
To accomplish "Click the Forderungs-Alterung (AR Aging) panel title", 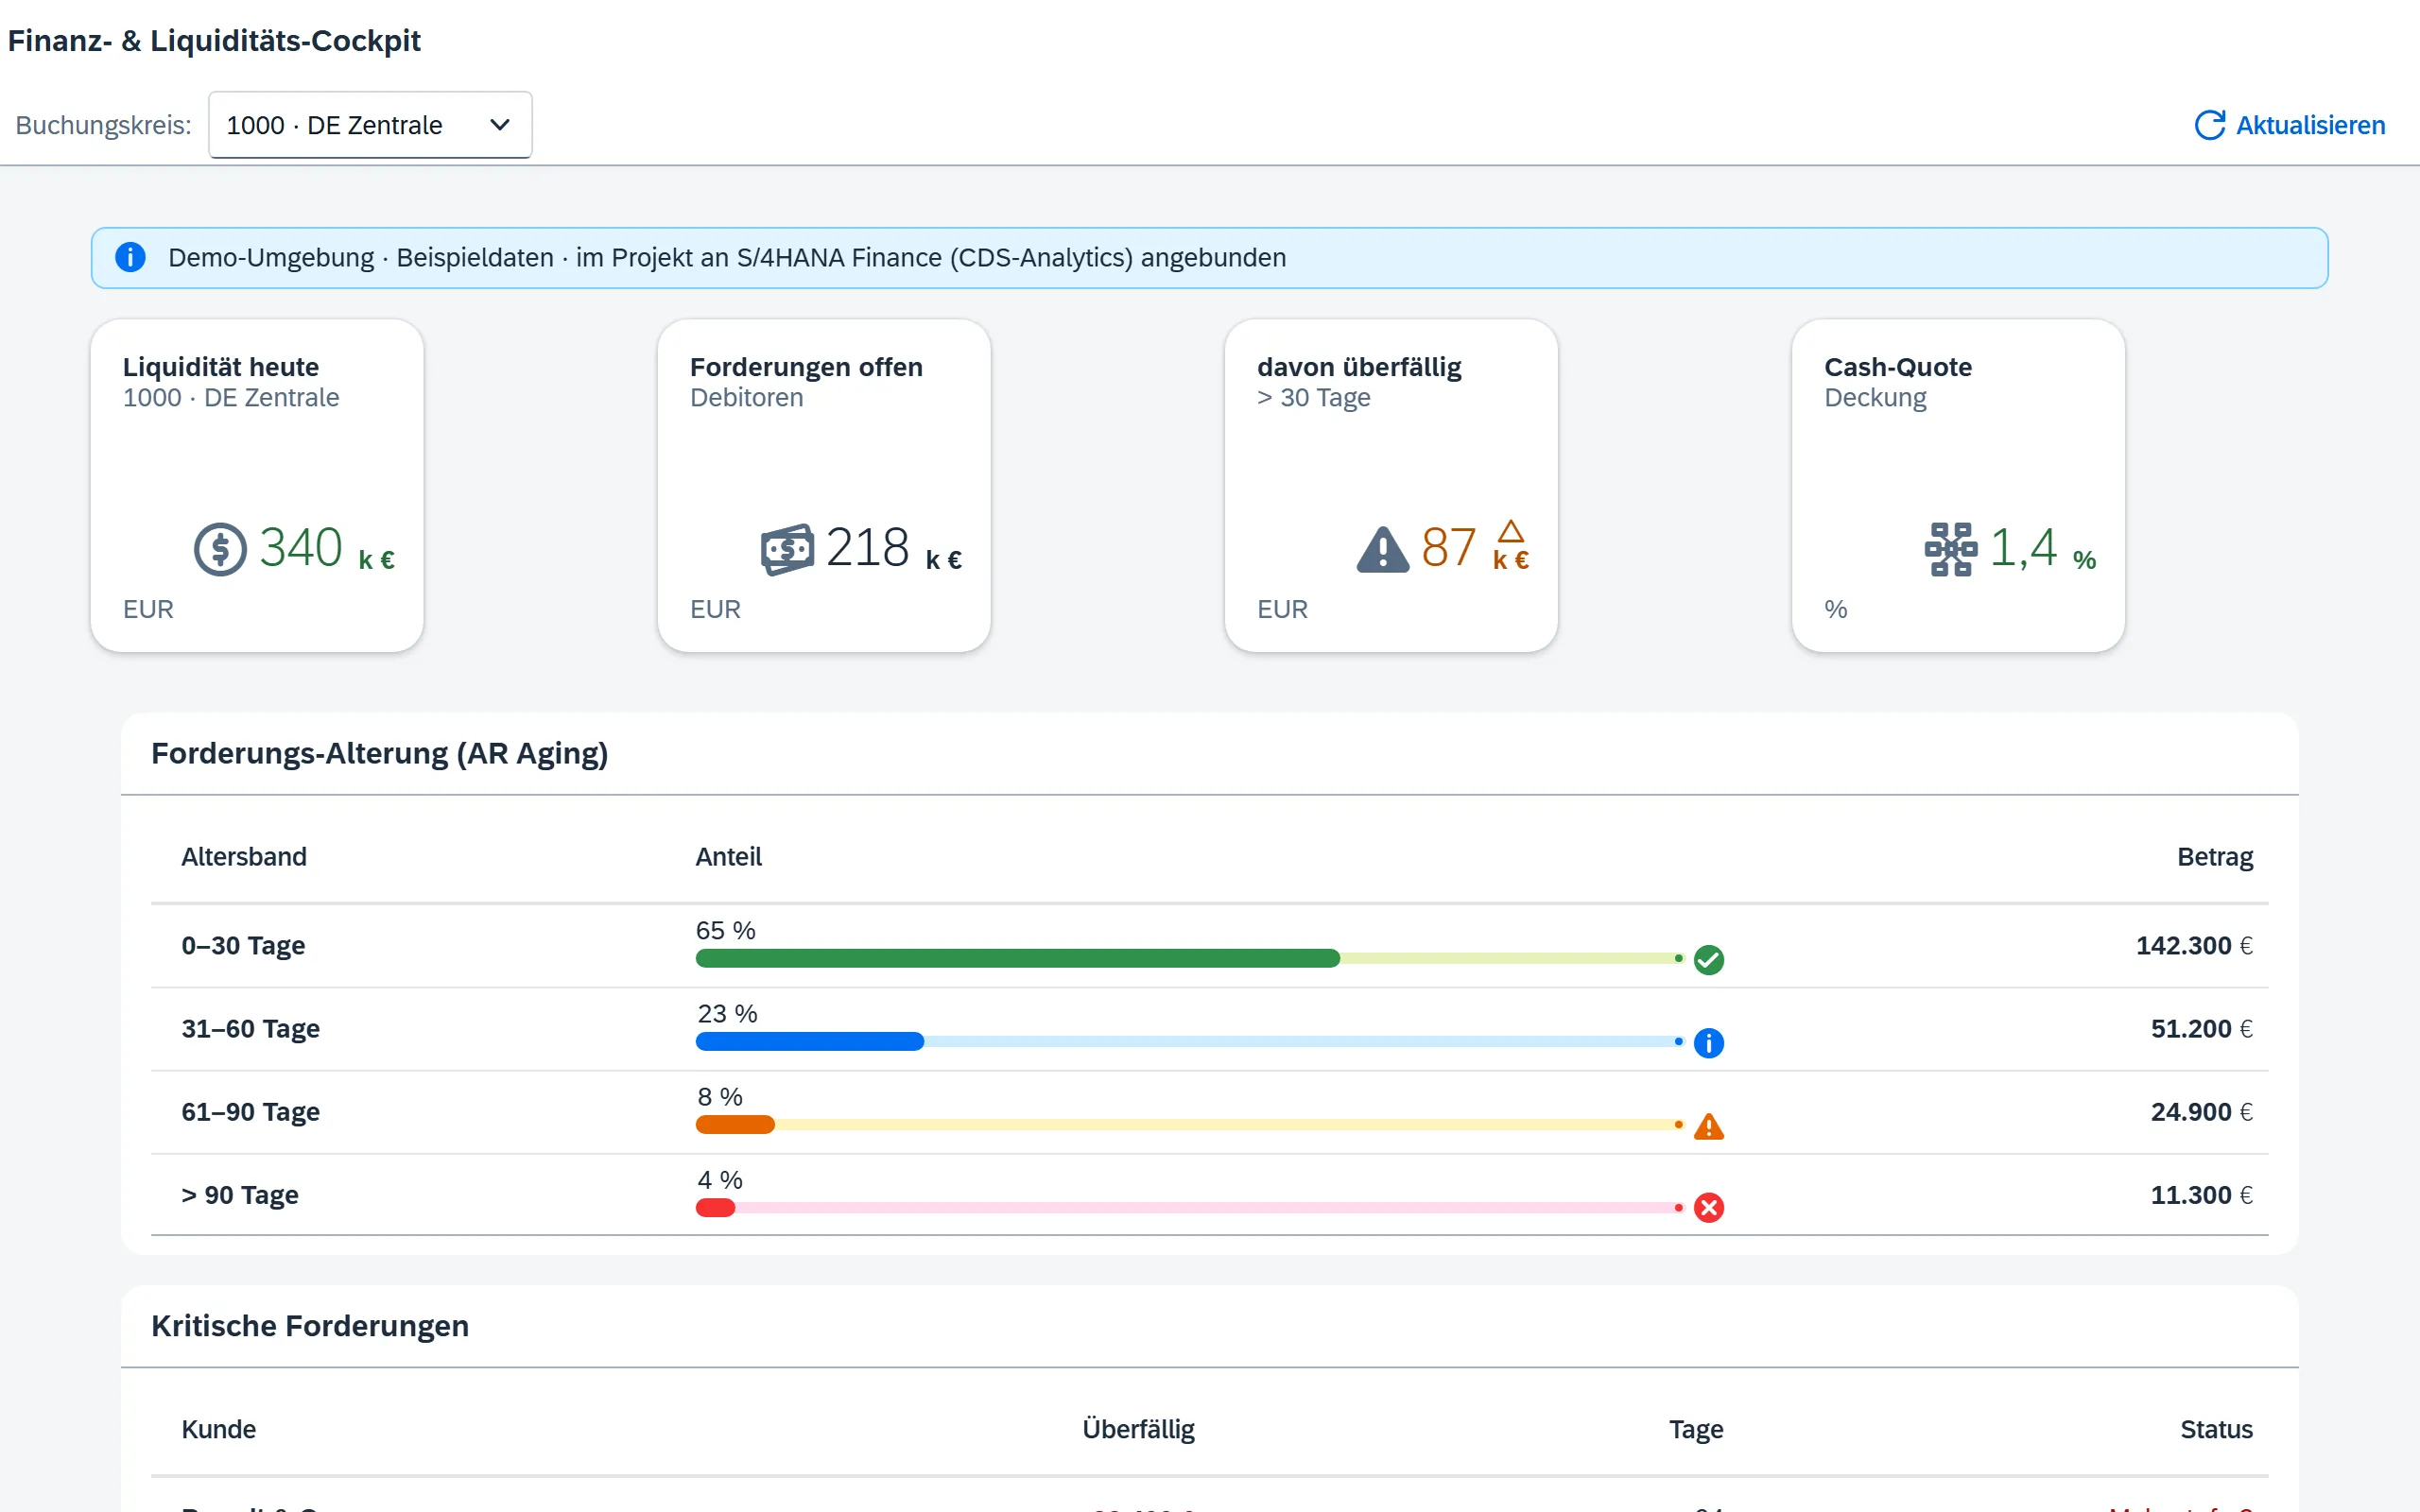I will (379, 753).
